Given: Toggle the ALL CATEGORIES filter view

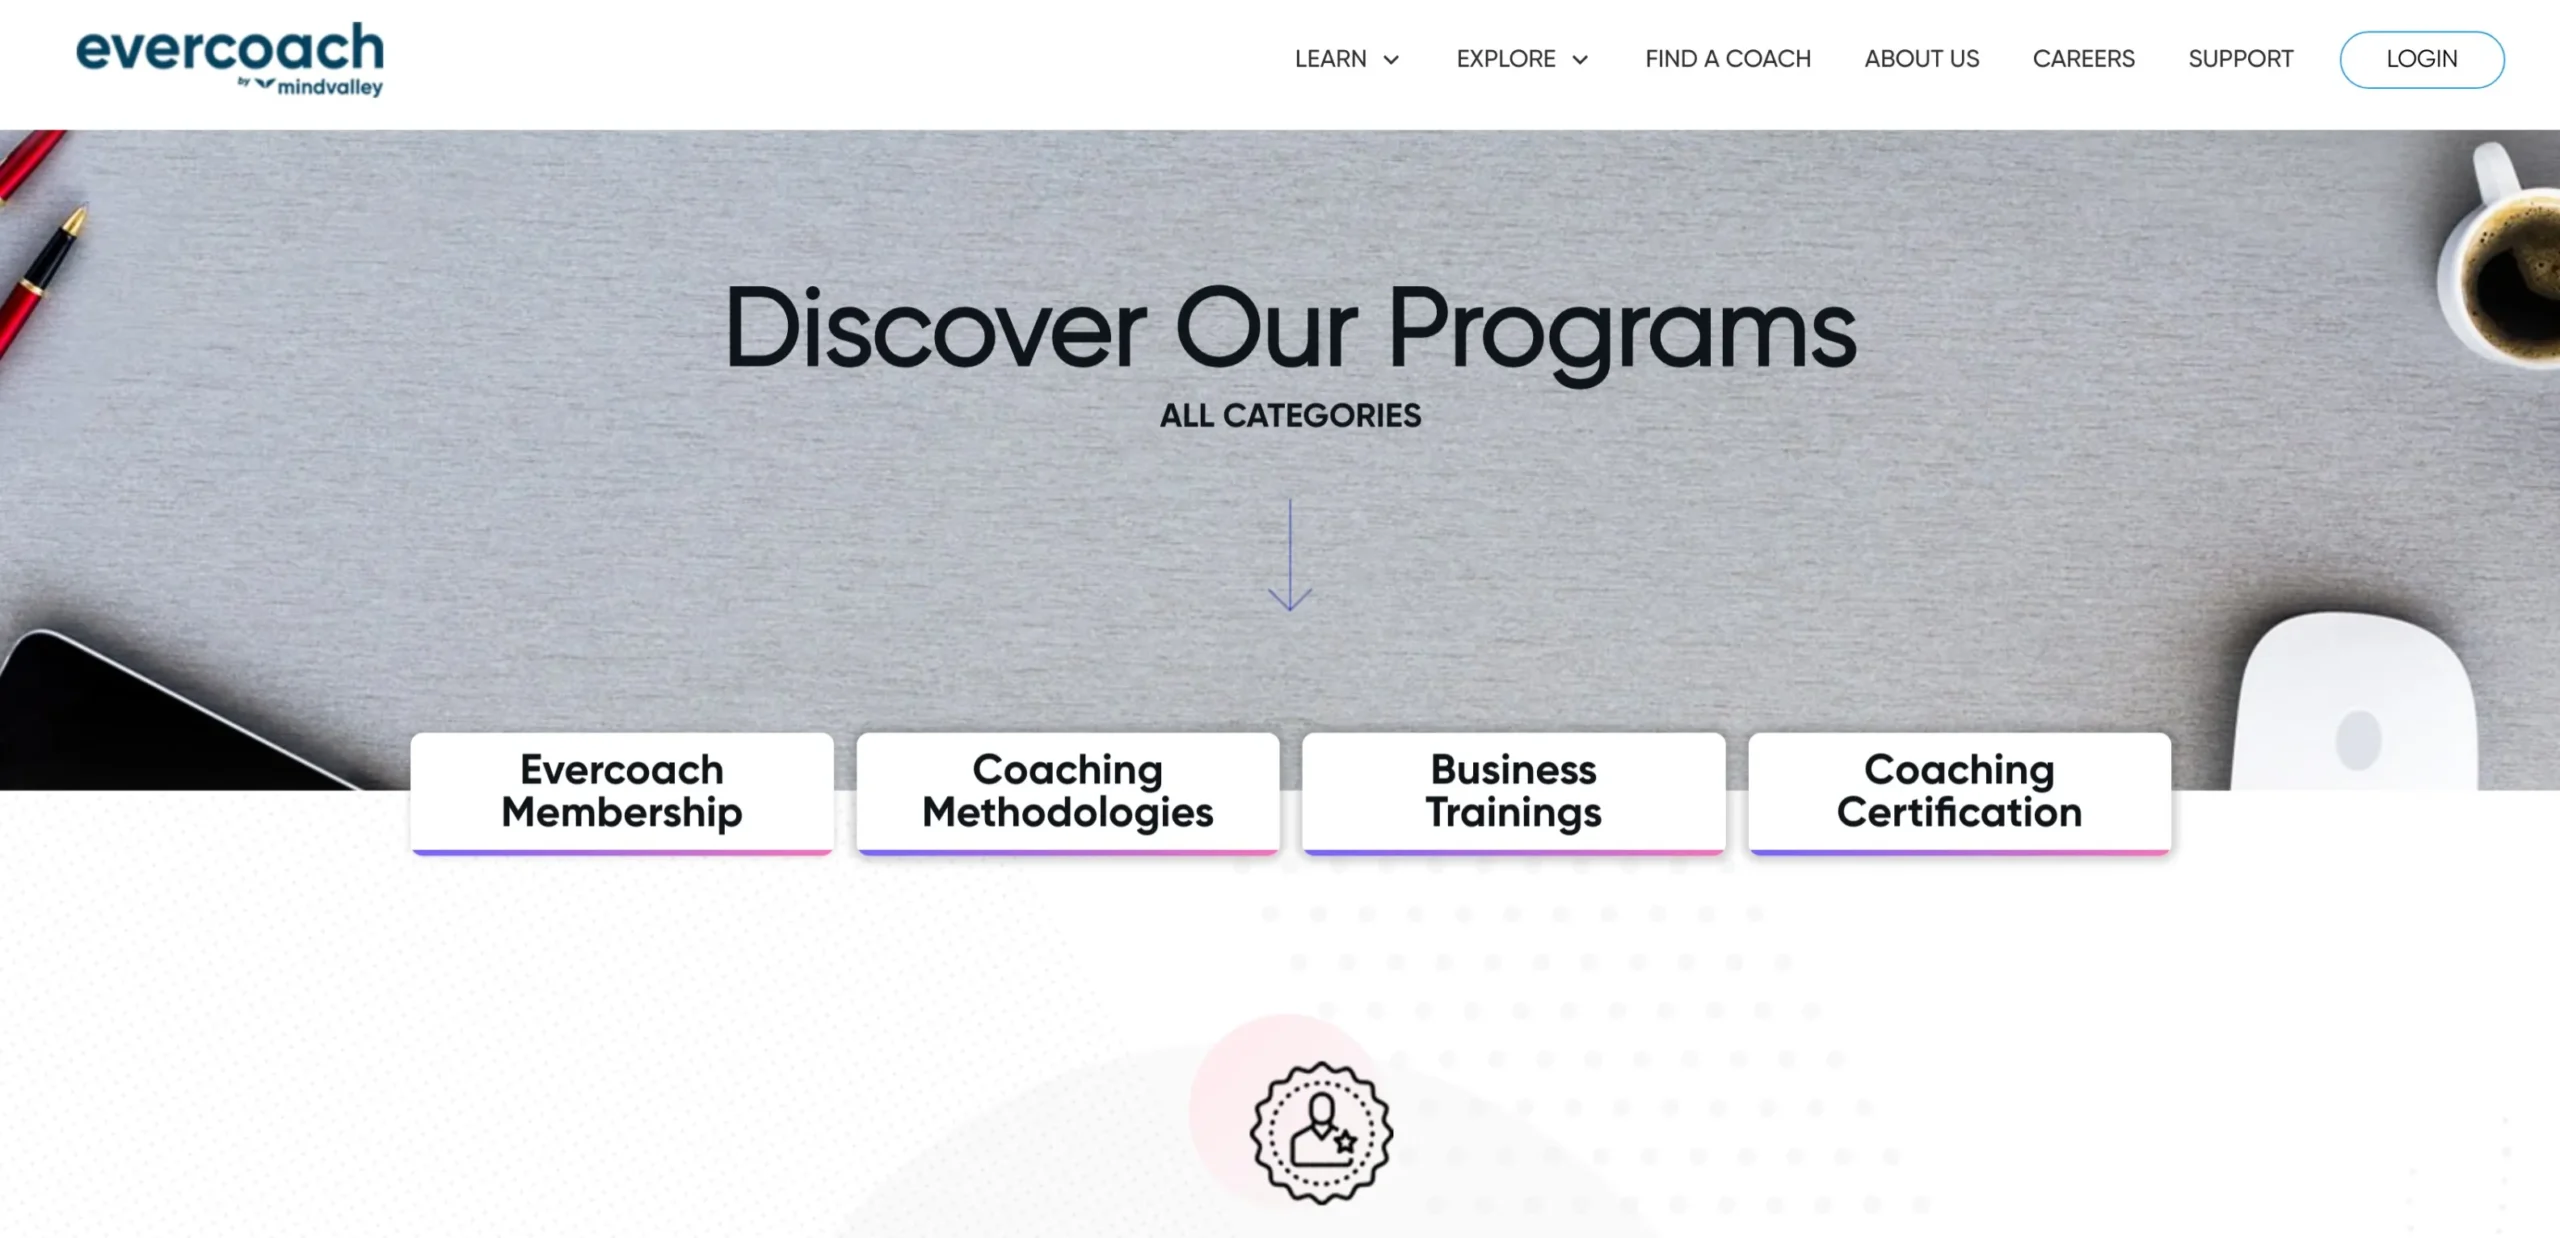Looking at the screenshot, I should [x=1290, y=415].
